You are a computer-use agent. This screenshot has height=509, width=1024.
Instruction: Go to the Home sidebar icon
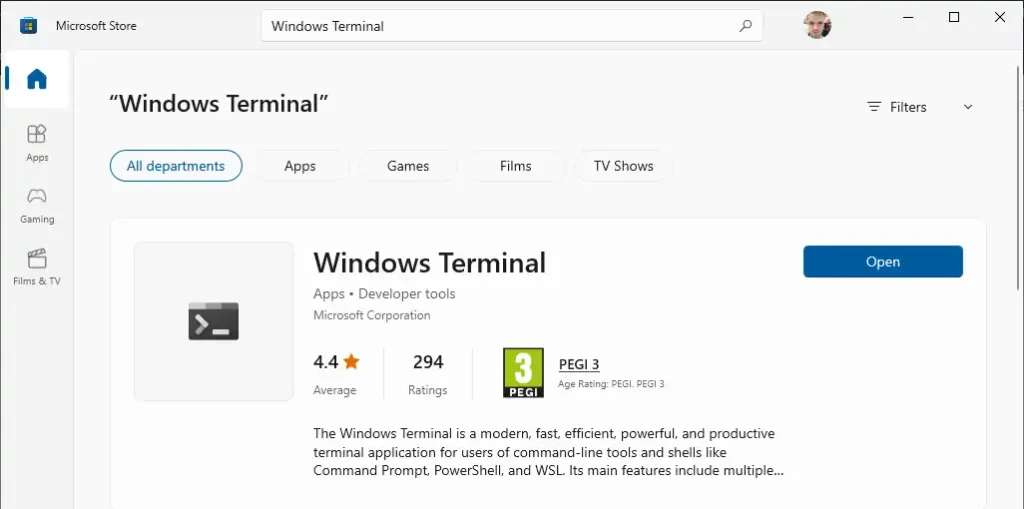pyautogui.click(x=37, y=79)
